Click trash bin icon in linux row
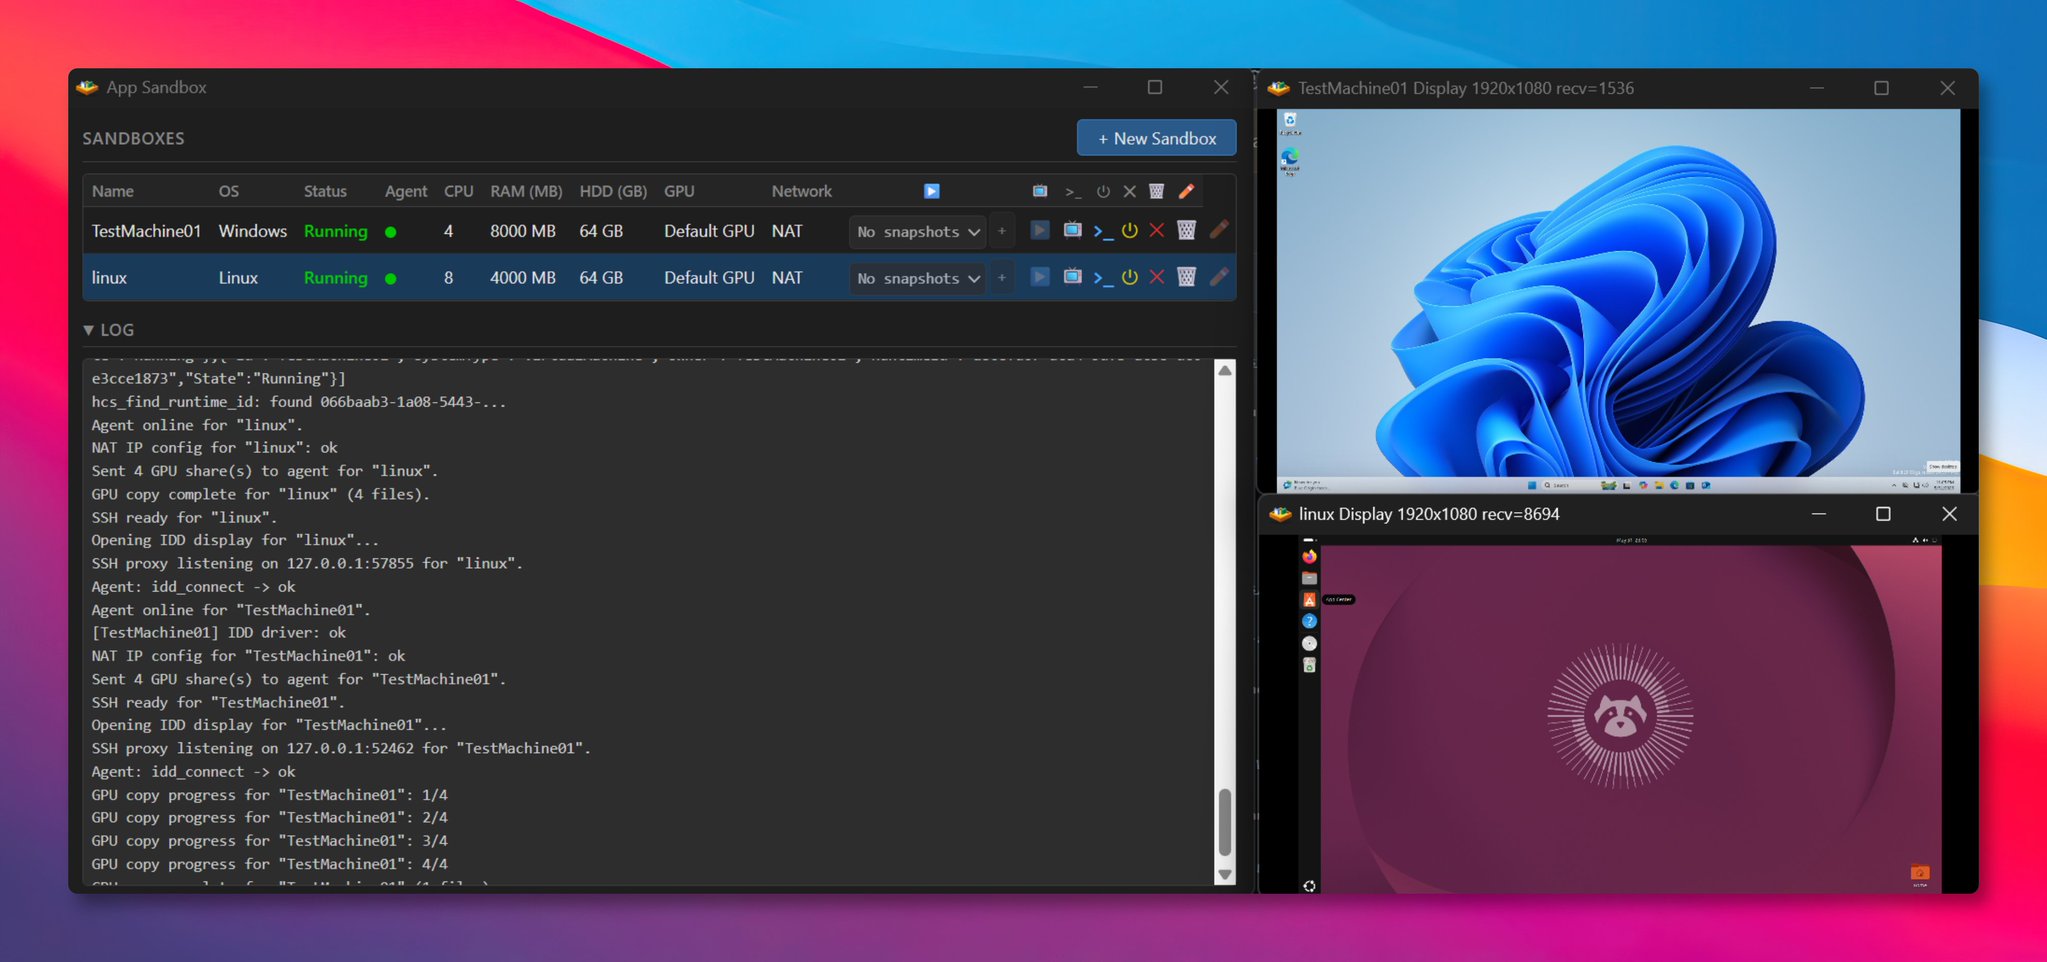The height and width of the screenshot is (962, 2047). pos(1187,277)
